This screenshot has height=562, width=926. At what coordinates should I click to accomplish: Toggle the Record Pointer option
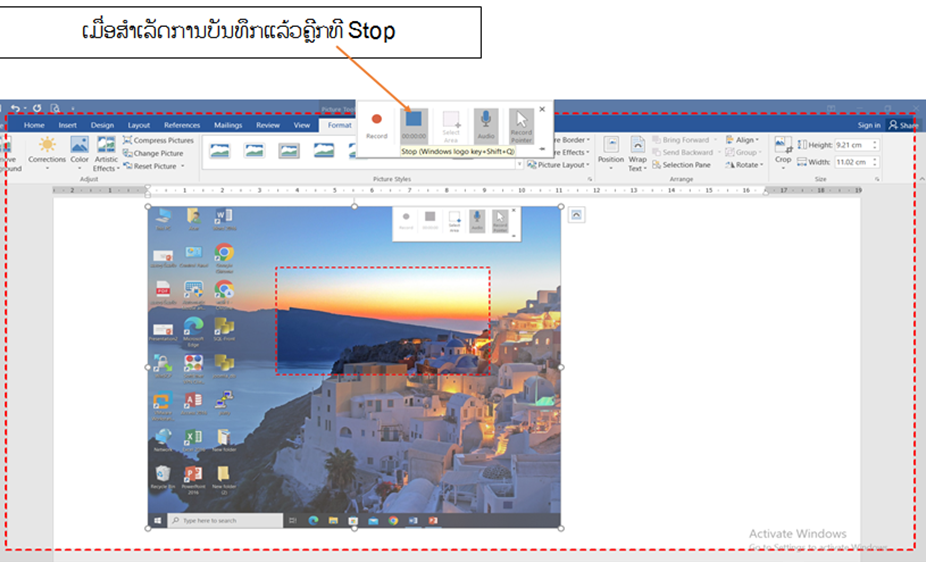coord(521,123)
